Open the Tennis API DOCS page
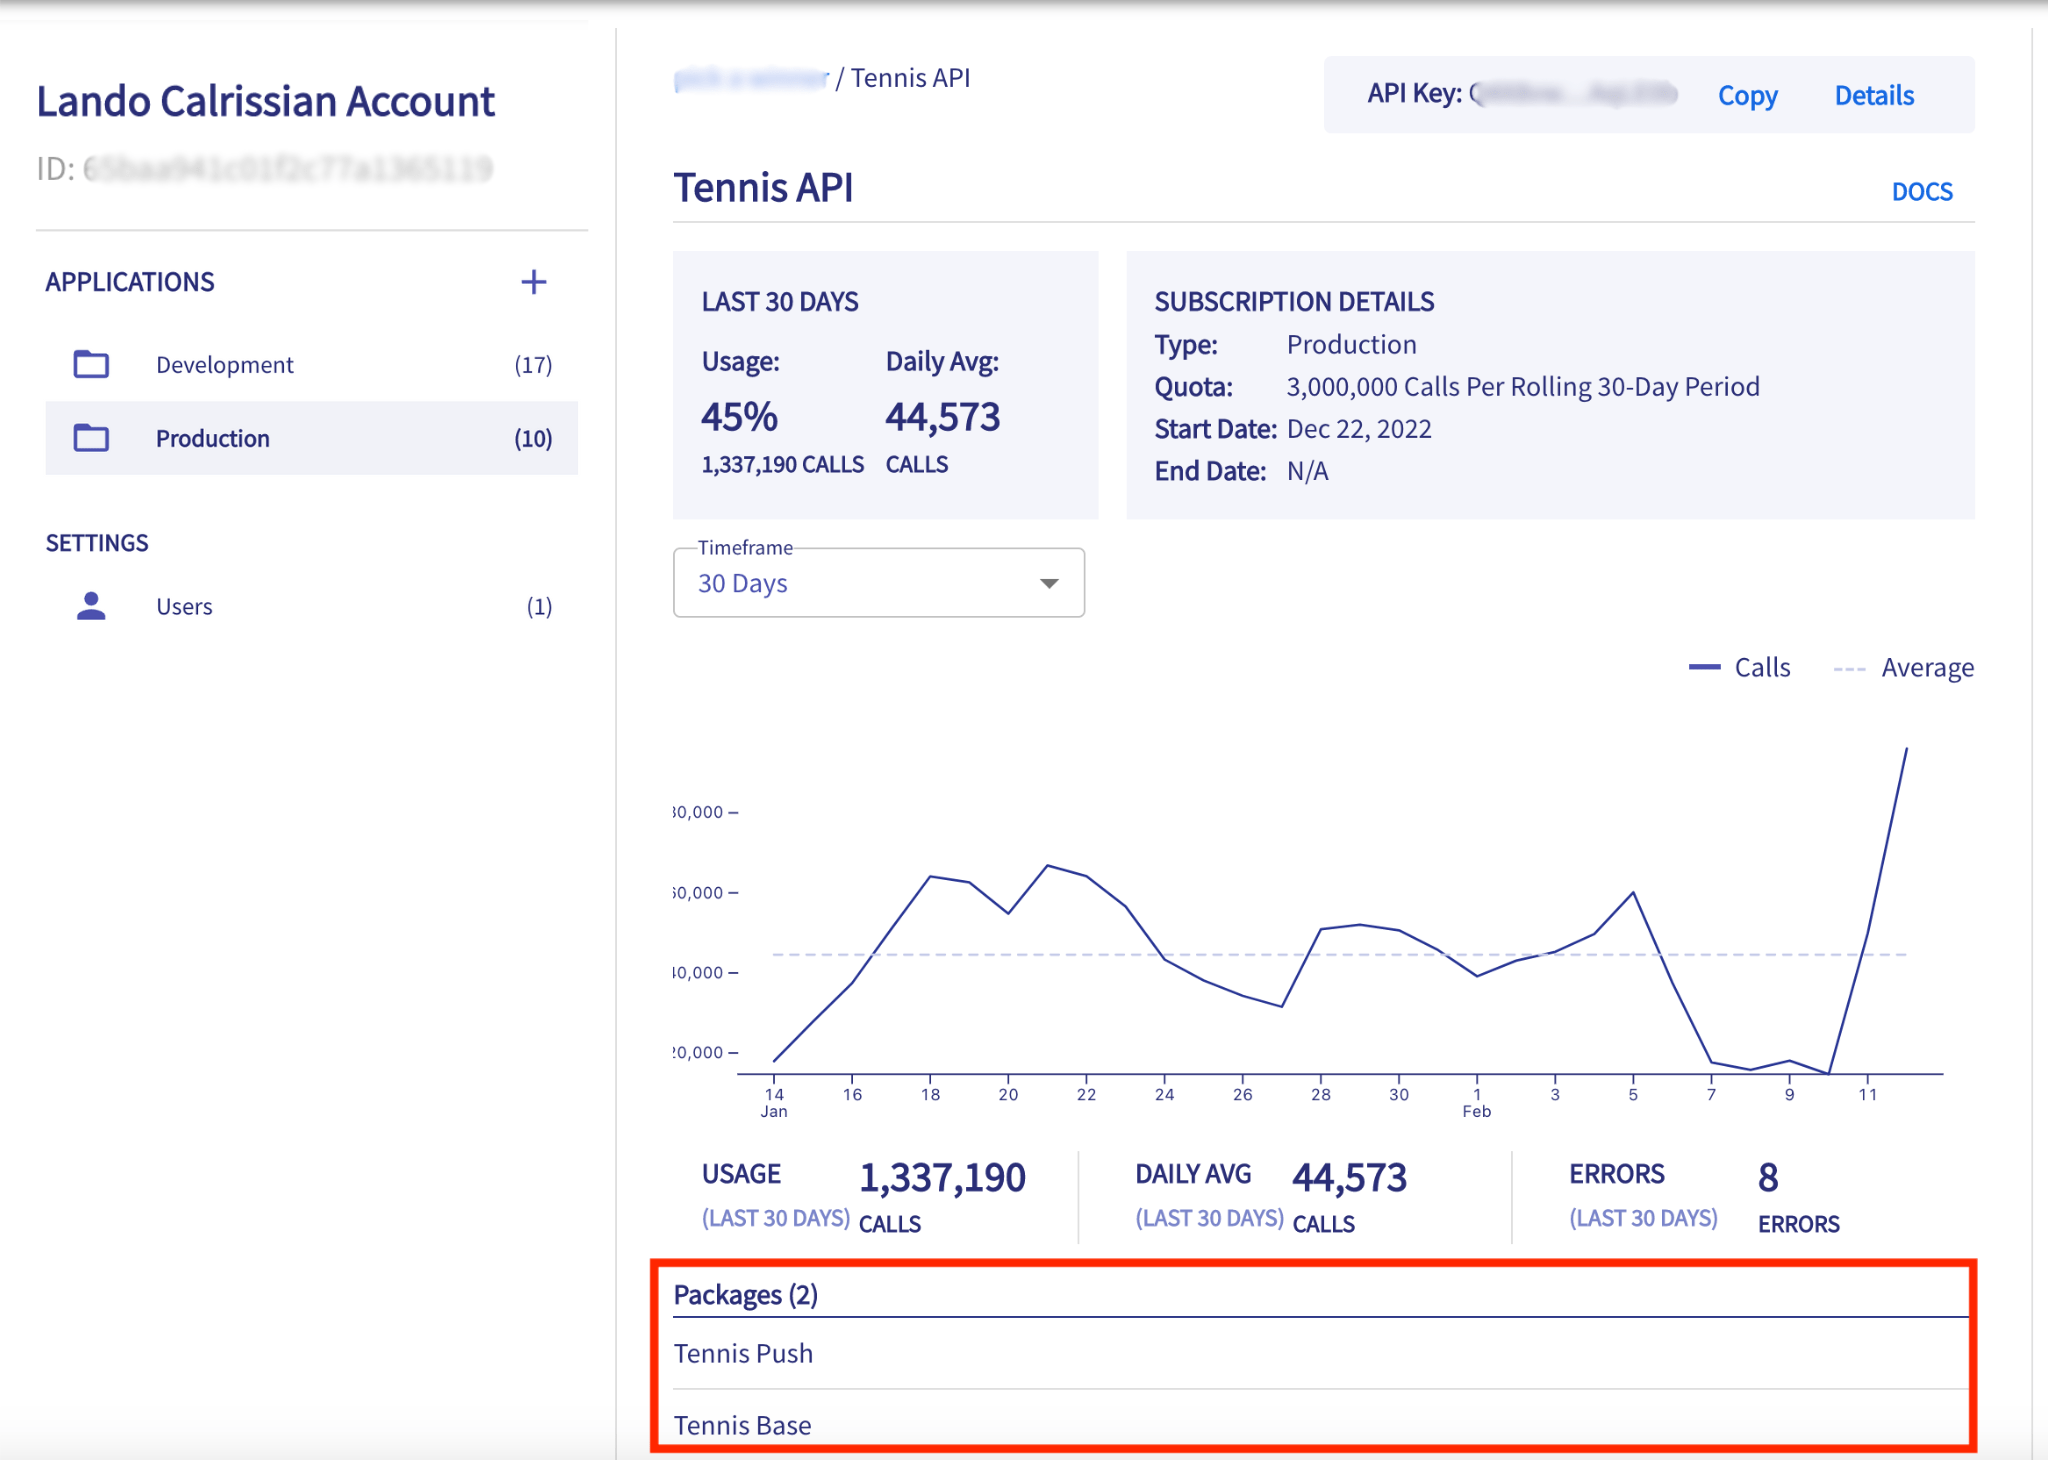The image size is (2048, 1460). [x=1921, y=190]
